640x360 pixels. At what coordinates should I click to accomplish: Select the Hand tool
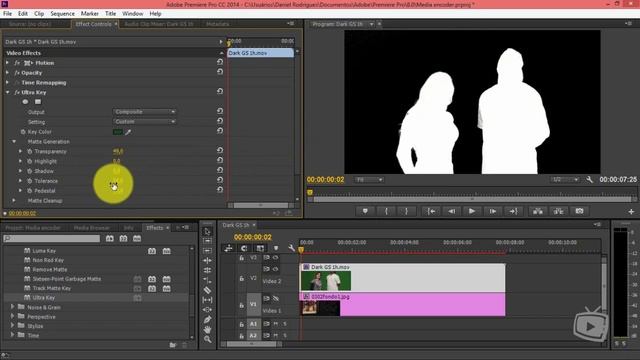click(x=207, y=329)
